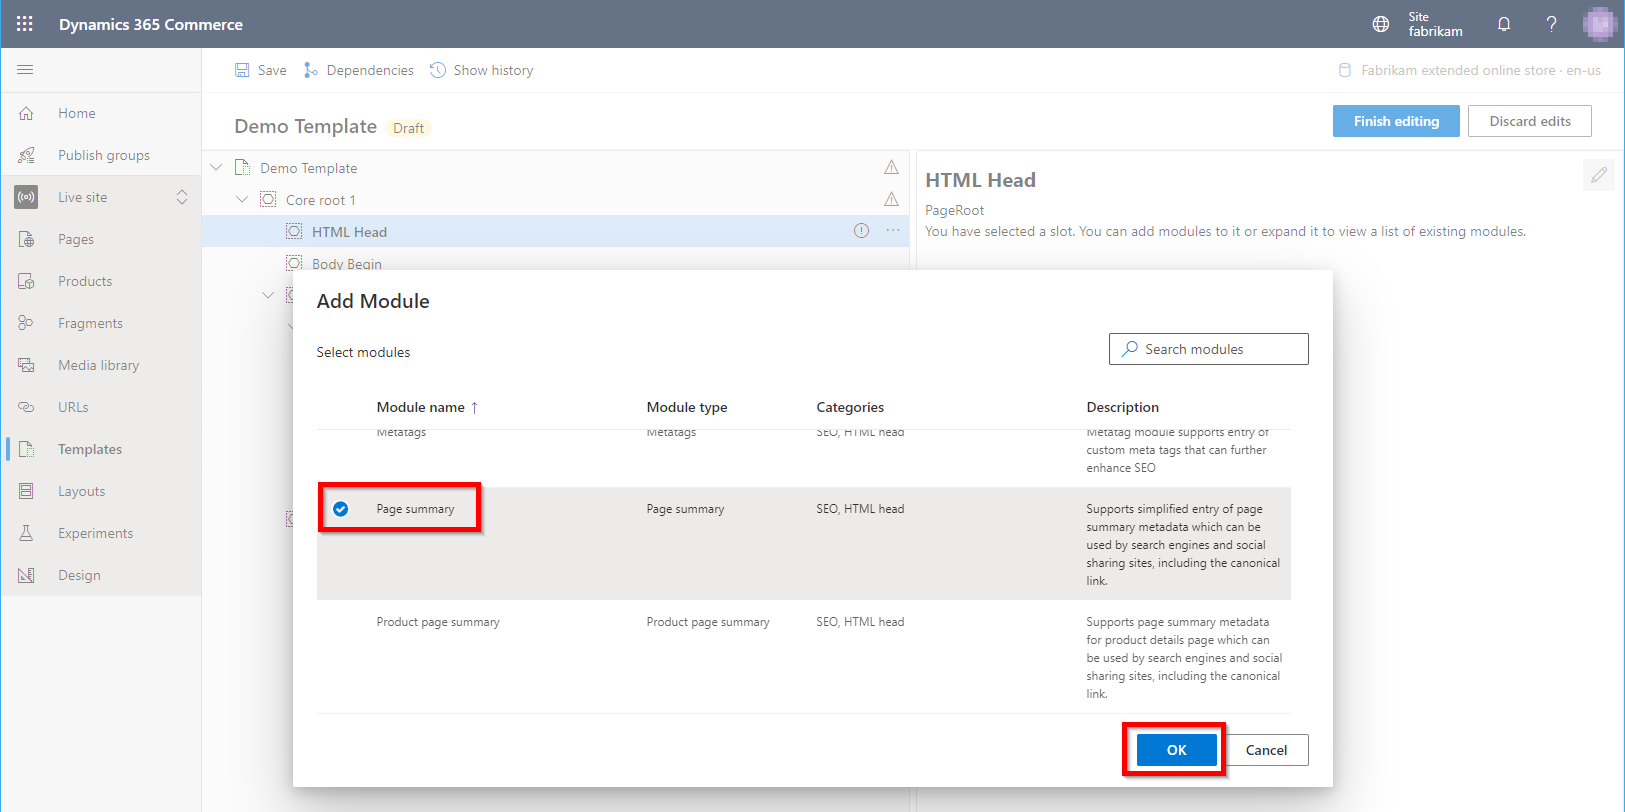This screenshot has height=812, width=1625.
Task: Click the Module type column header
Action: pos(687,407)
